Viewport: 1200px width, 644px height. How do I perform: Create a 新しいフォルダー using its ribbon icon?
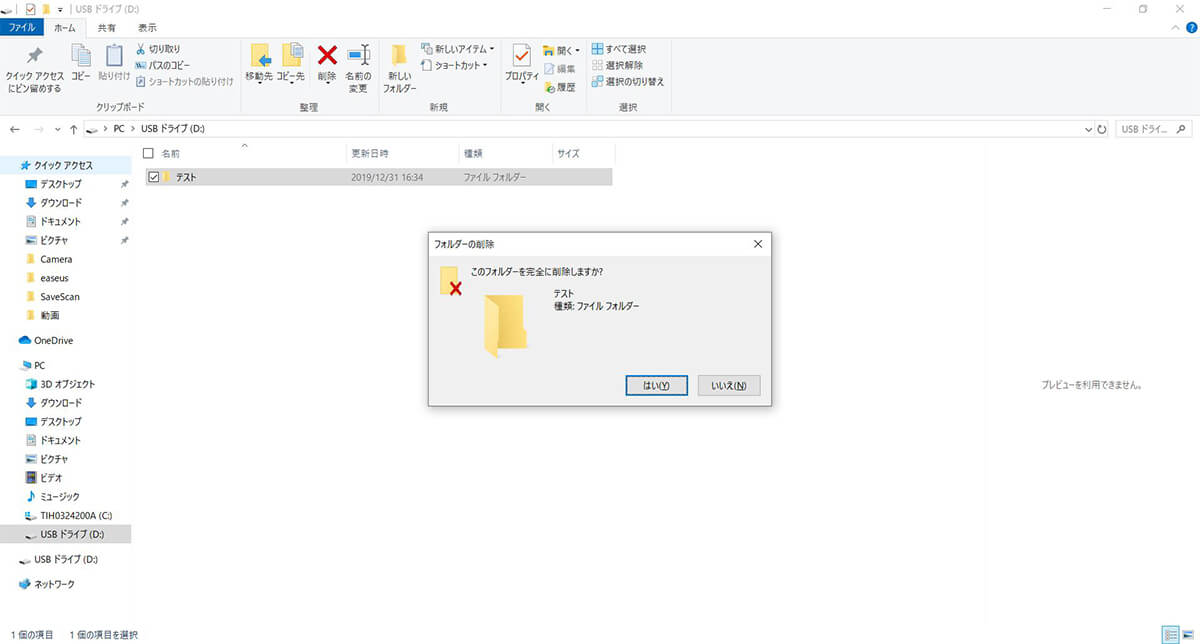click(399, 62)
